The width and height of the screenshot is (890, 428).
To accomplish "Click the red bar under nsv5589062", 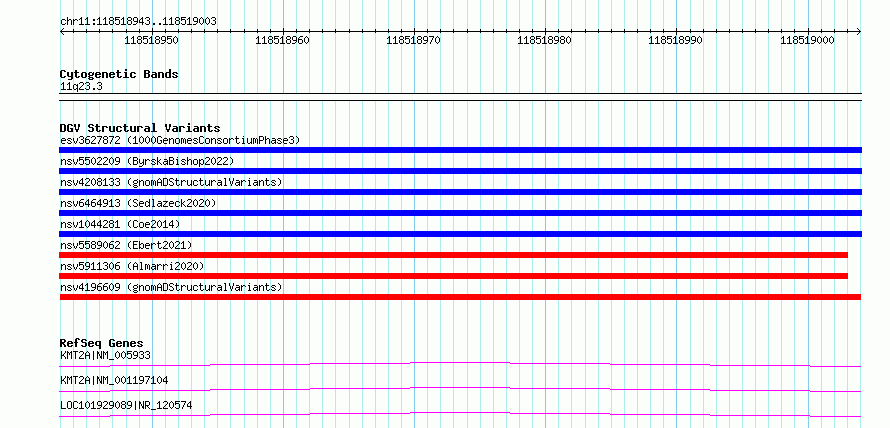I will pyautogui.click(x=454, y=255).
